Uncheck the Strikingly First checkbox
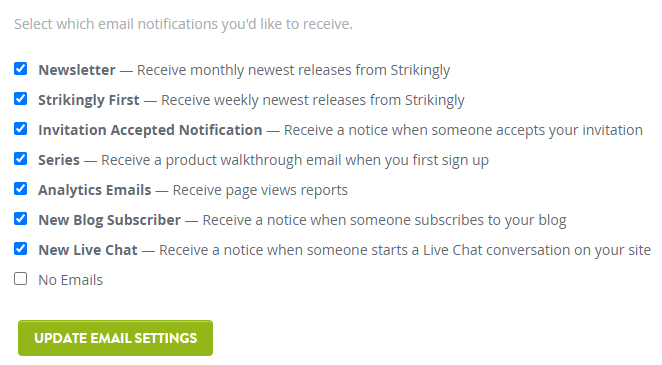662x365 pixels. [20, 98]
